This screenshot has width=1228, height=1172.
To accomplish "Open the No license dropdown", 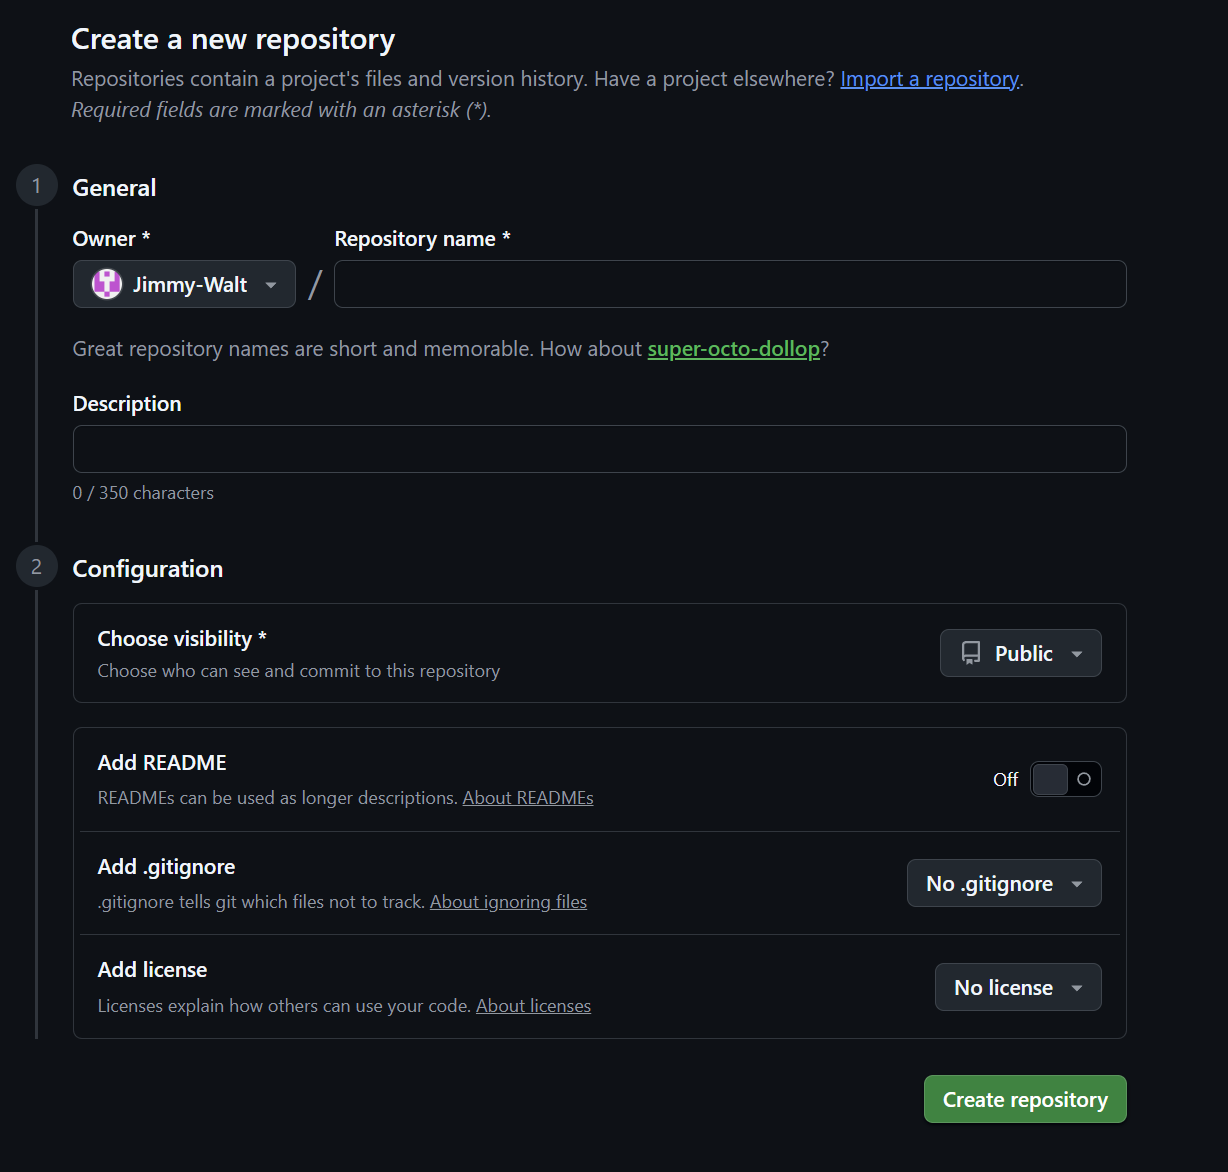I will tap(1018, 987).
